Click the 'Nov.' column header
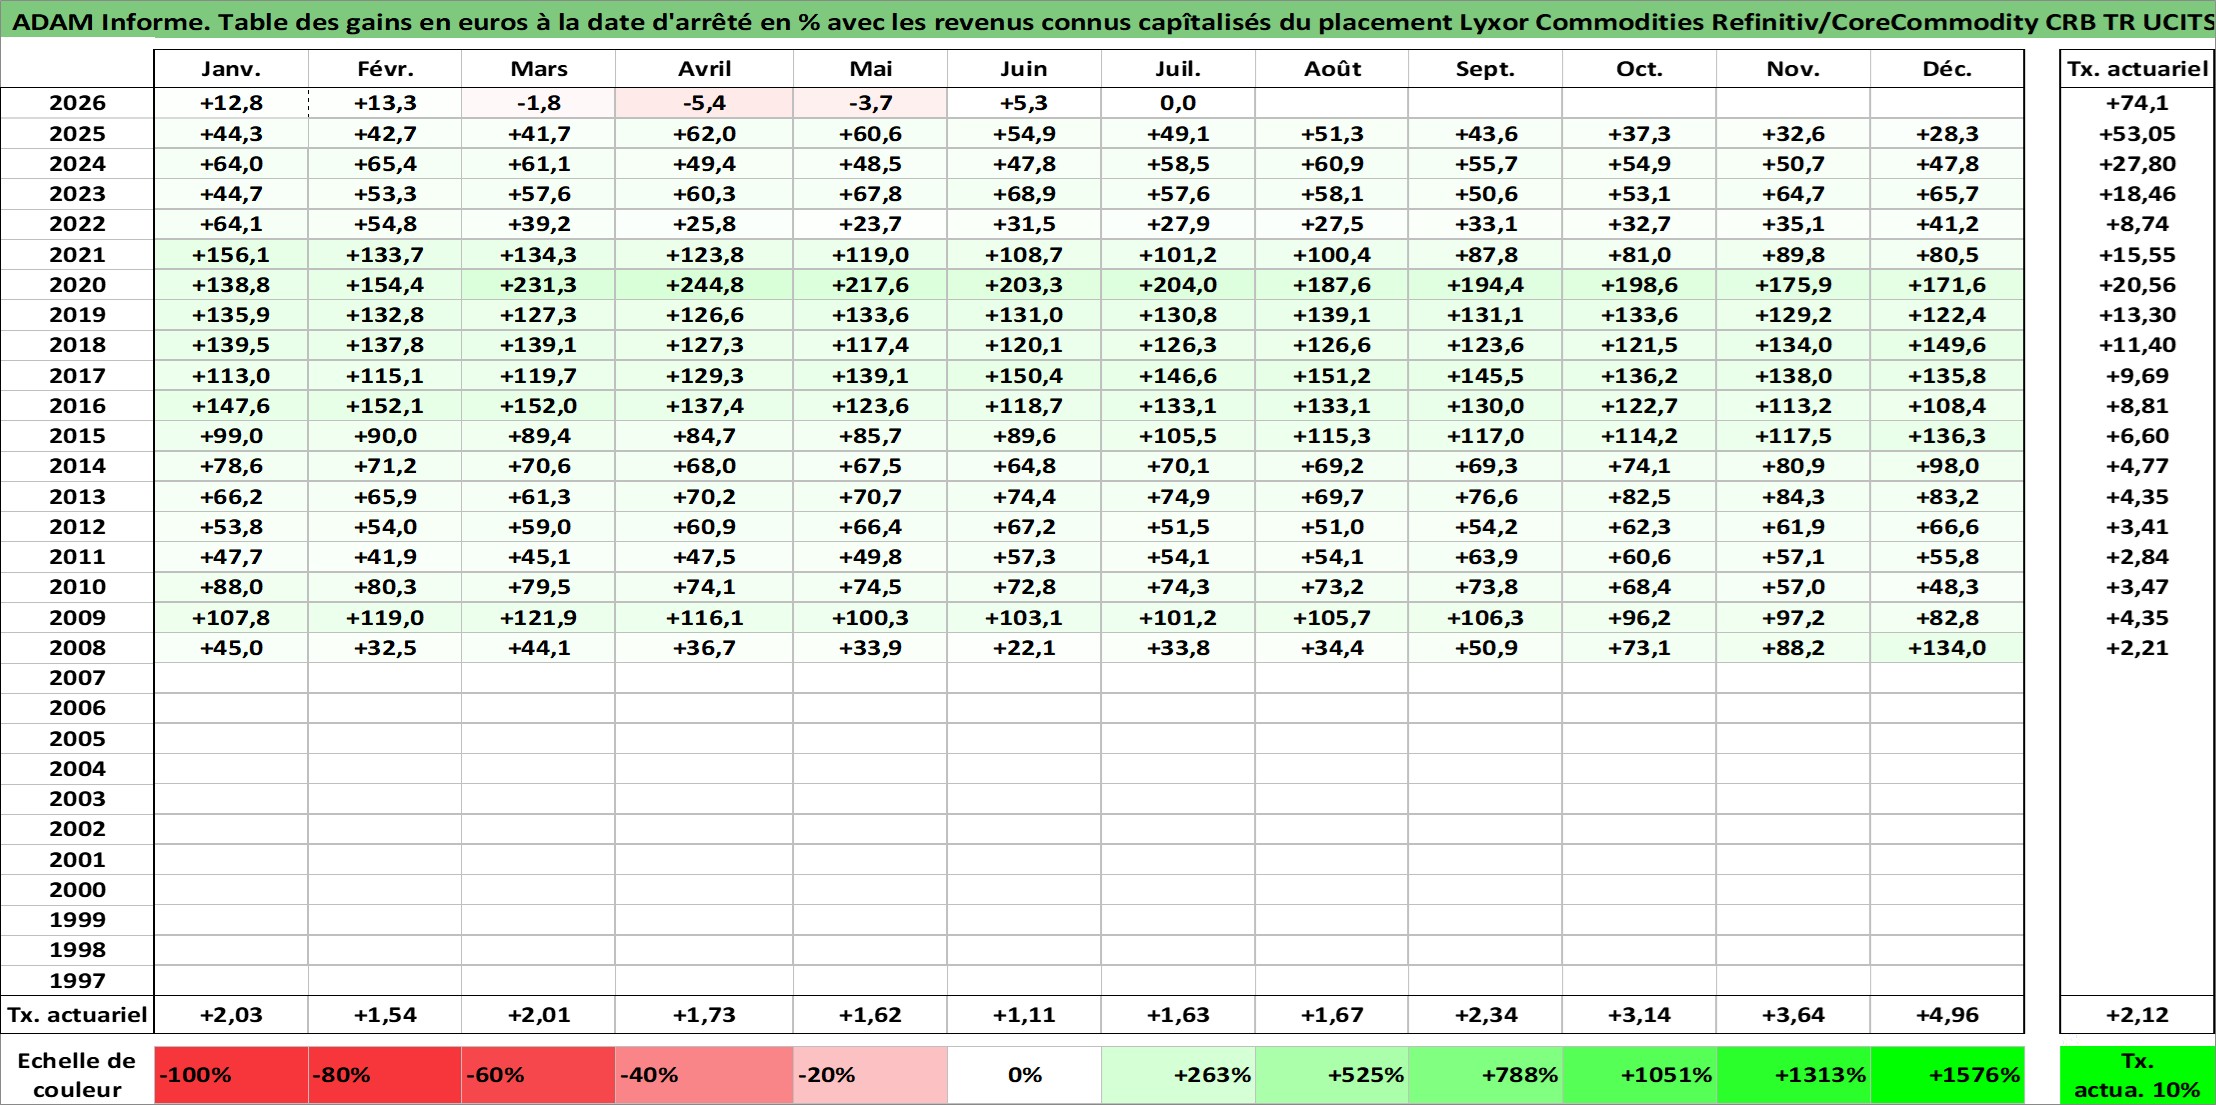Image resolution: width=2216 pixels, height=1105 pixels. pyautogui.click(x=1793, y=69)
